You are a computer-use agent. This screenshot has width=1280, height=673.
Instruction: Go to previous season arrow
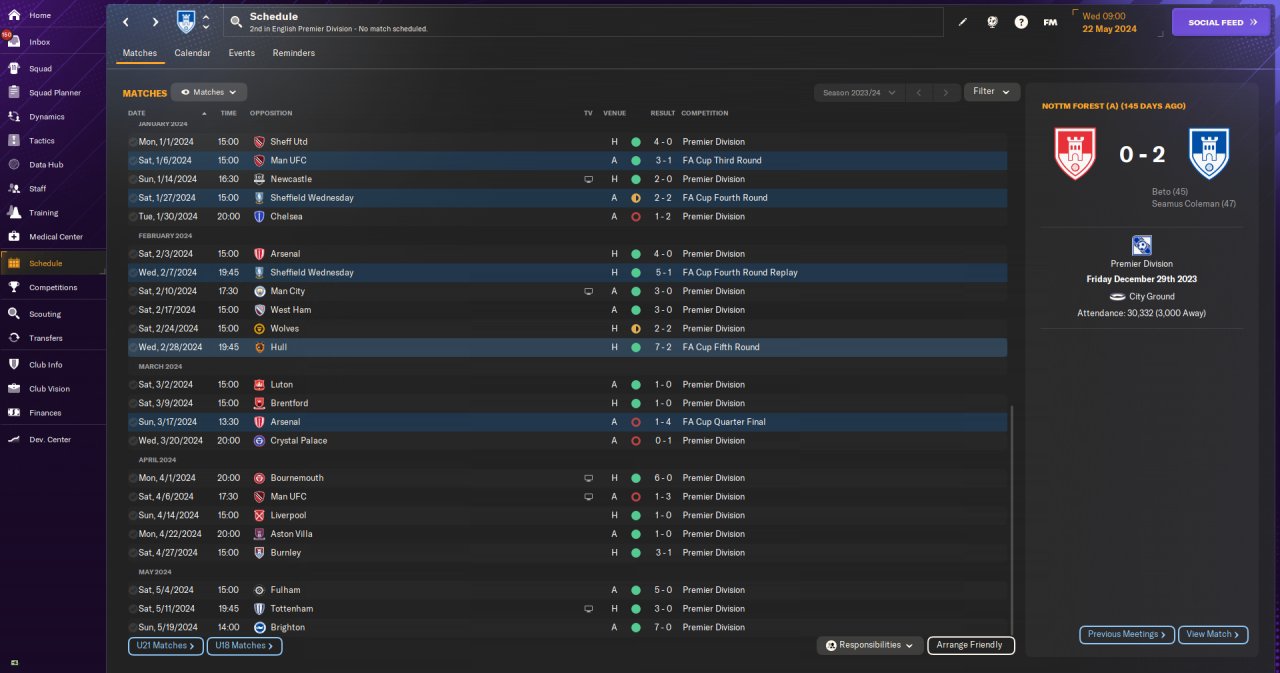(x=918, y=92)
